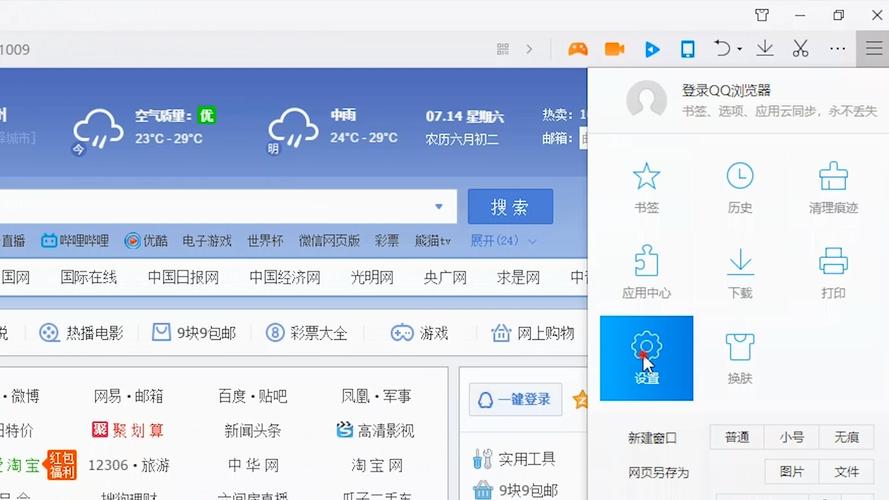
Task: Choose 无痕 incognito window option
Action: tap(846, 437)
